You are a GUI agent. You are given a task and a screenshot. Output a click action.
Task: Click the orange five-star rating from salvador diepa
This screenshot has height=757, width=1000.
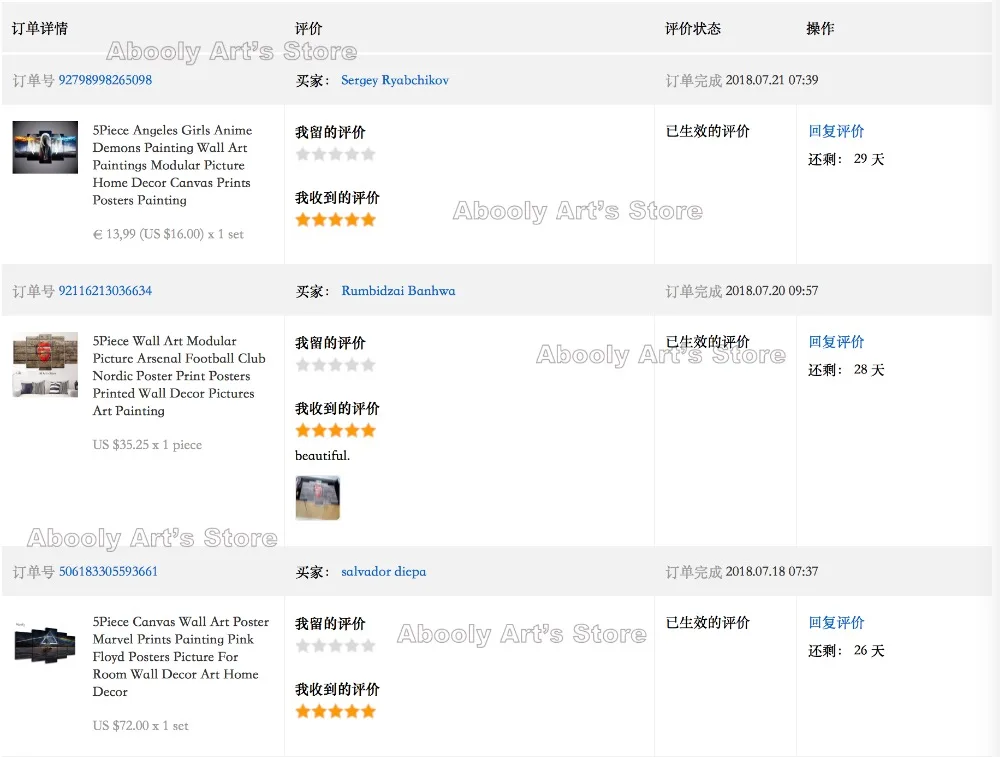pos(335,712)
